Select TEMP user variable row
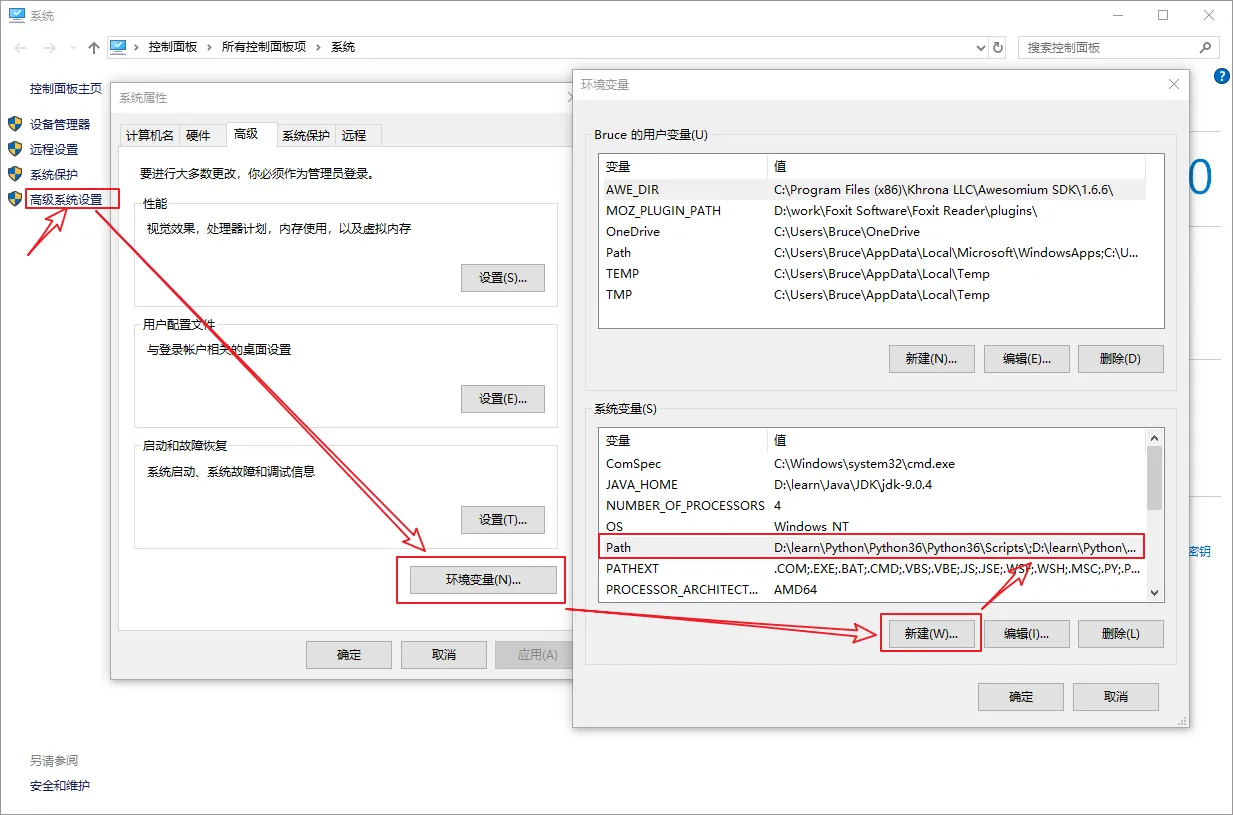1233x815 pixels. tap(872, 273)
